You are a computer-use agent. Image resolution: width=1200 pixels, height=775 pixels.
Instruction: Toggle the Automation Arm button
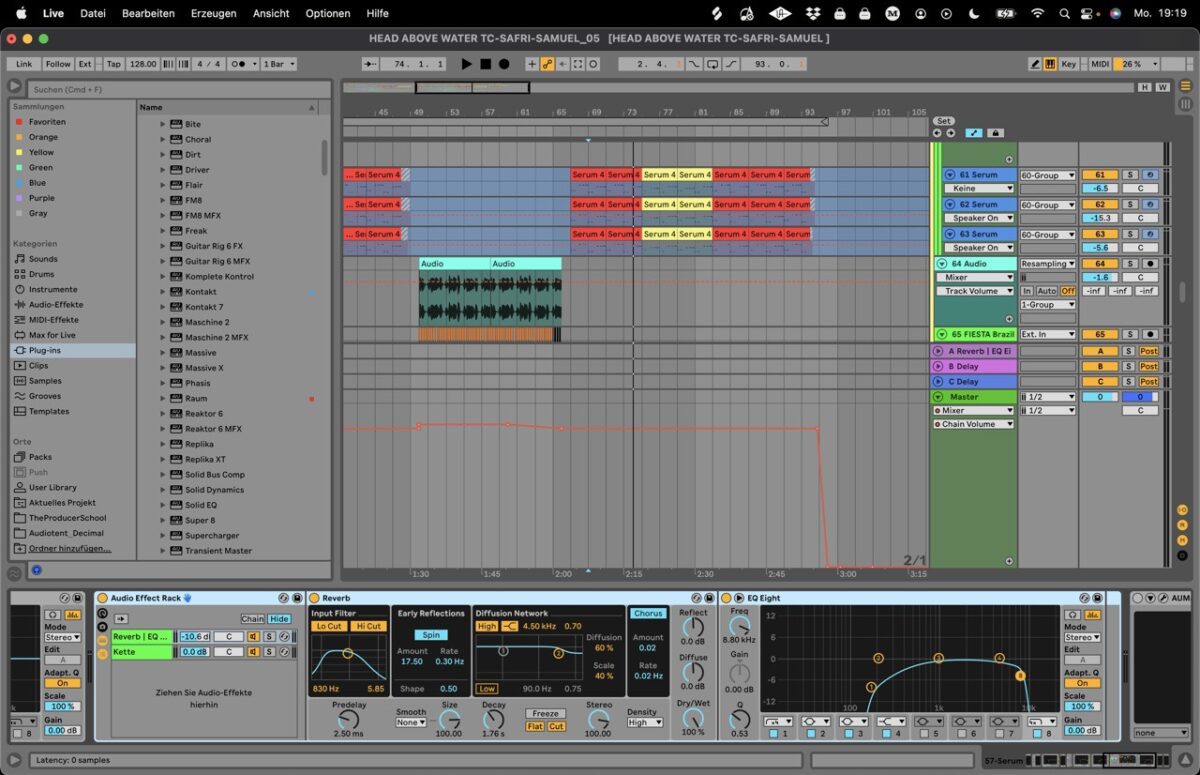pyautogui.click(x=547, y=64)
